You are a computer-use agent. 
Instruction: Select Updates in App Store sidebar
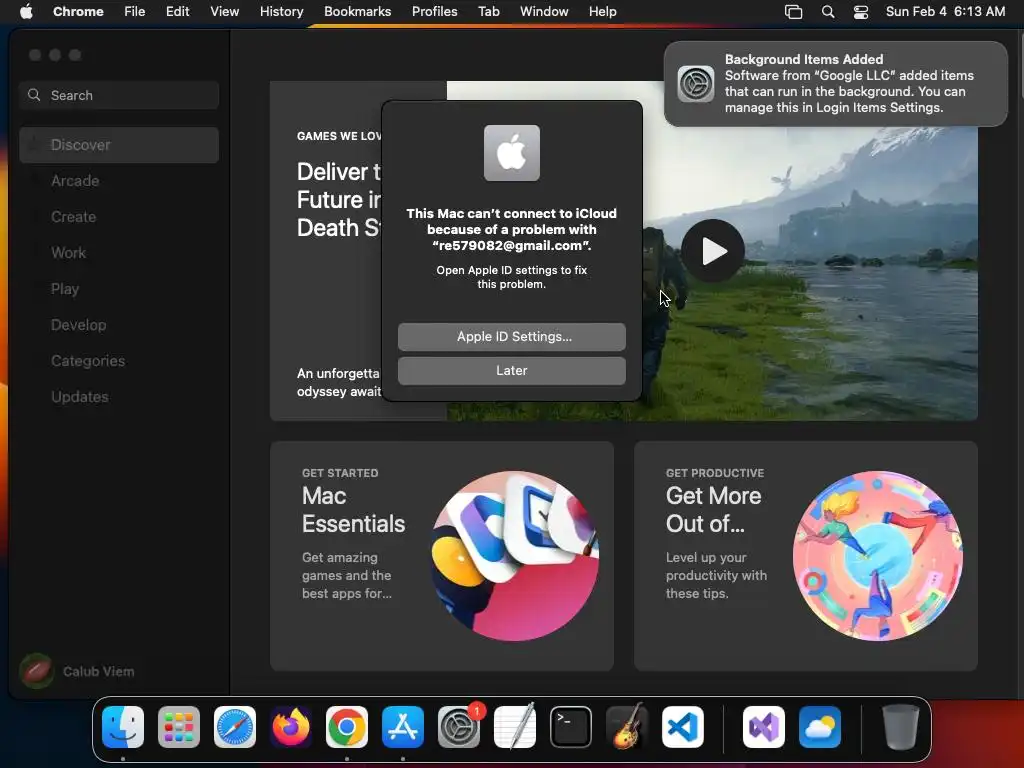[119, 396]
